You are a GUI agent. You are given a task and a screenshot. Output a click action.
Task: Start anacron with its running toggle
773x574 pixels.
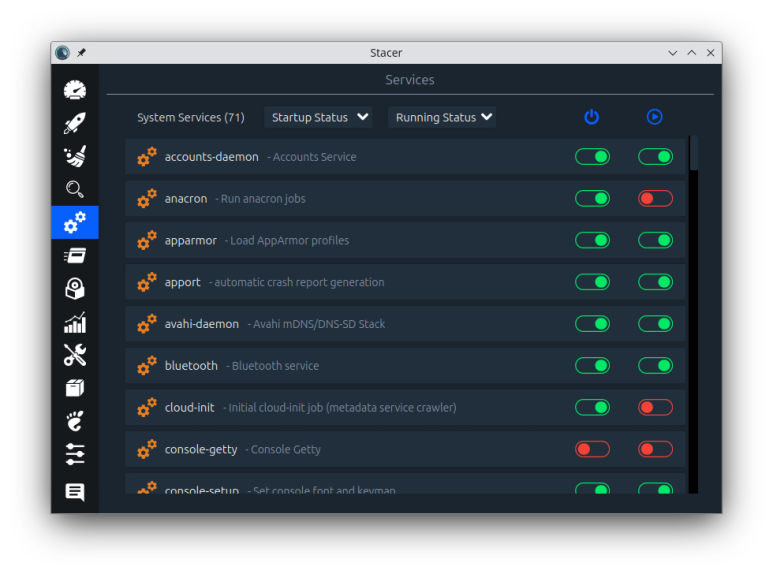coord(655,199)
